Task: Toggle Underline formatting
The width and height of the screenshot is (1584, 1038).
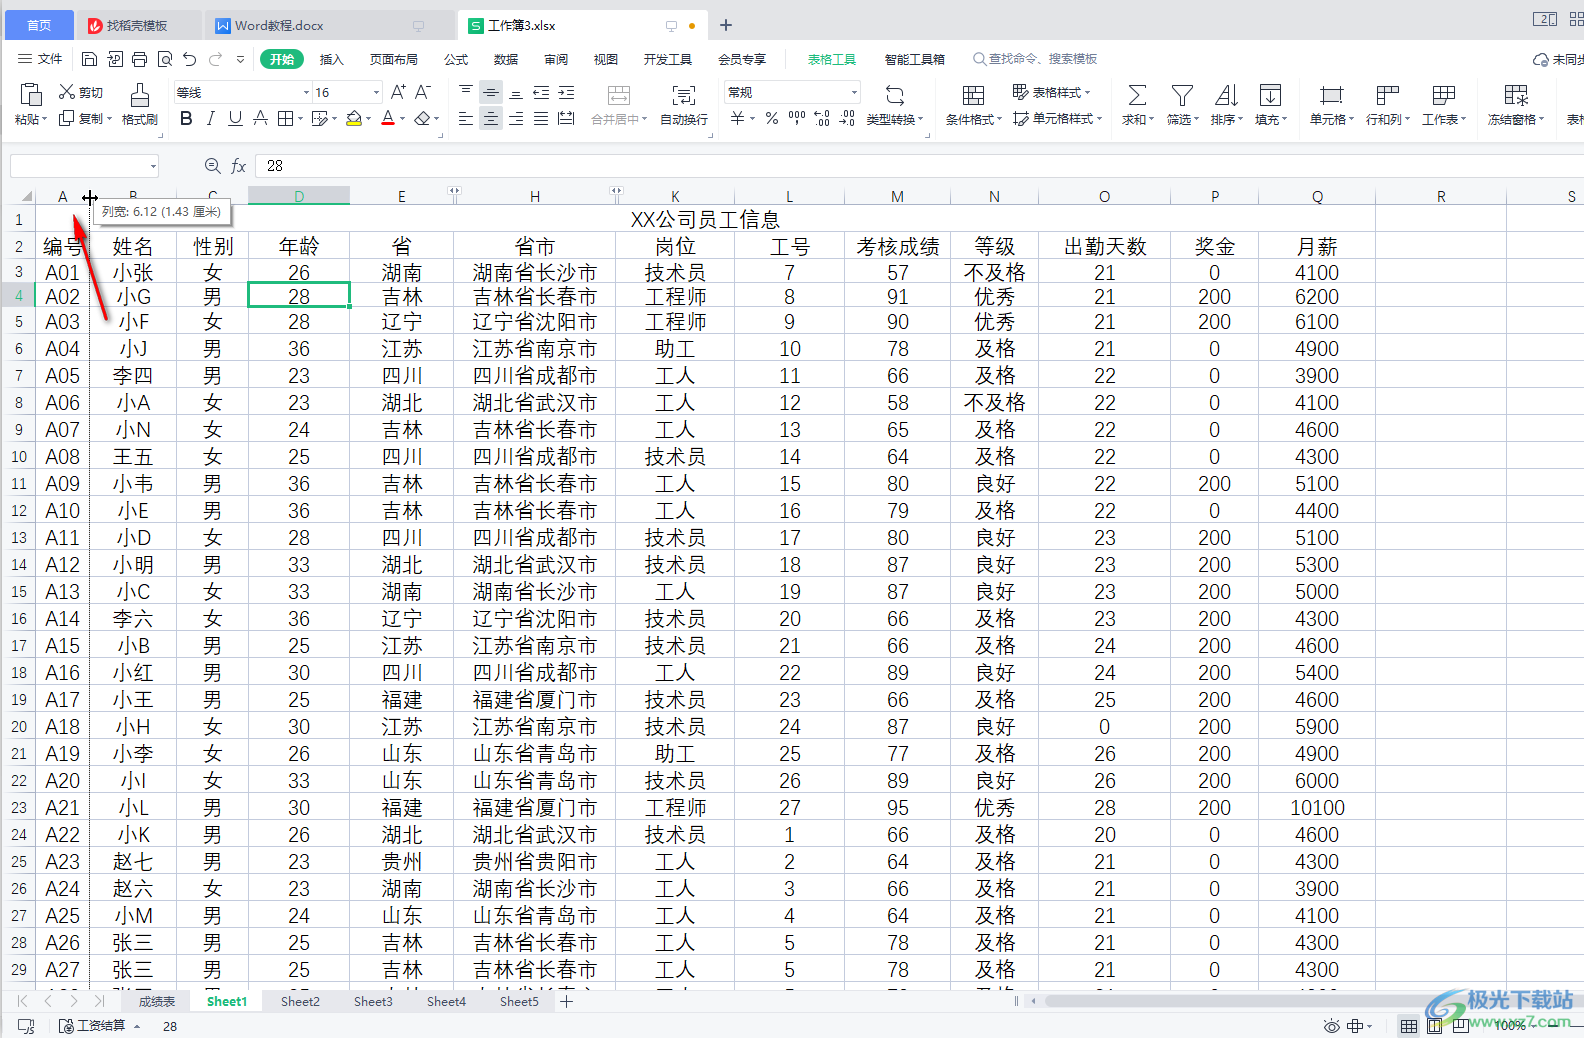Action: (x=235, y=119)
